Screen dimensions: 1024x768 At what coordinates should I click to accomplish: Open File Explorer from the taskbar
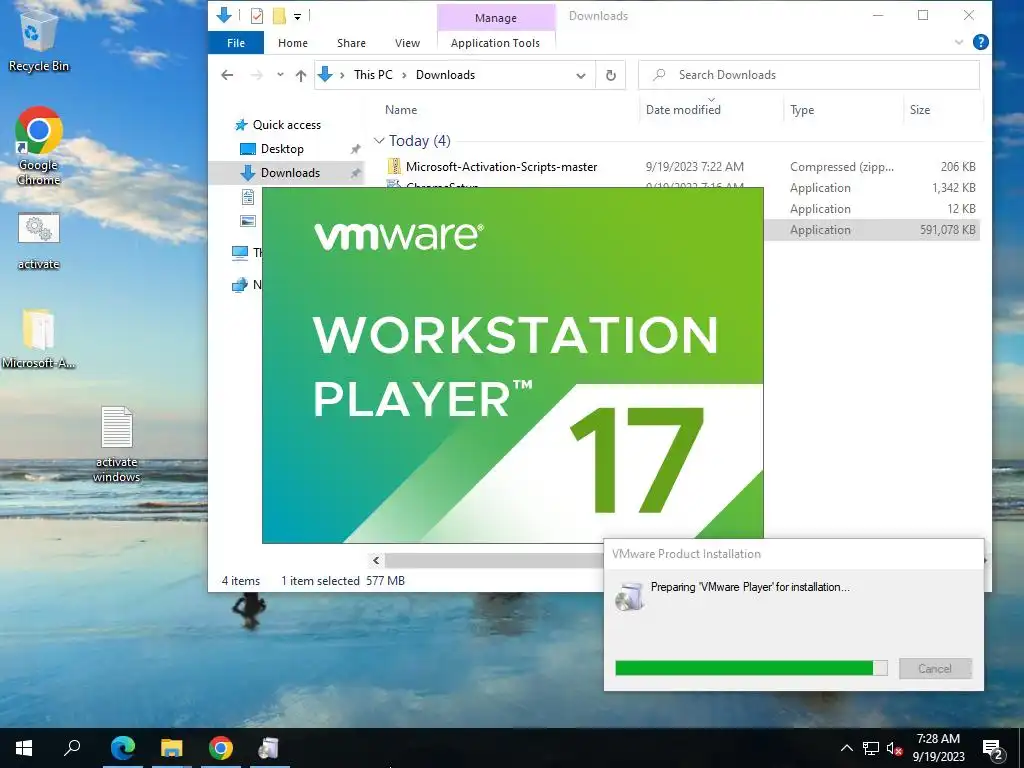point(172,748)
